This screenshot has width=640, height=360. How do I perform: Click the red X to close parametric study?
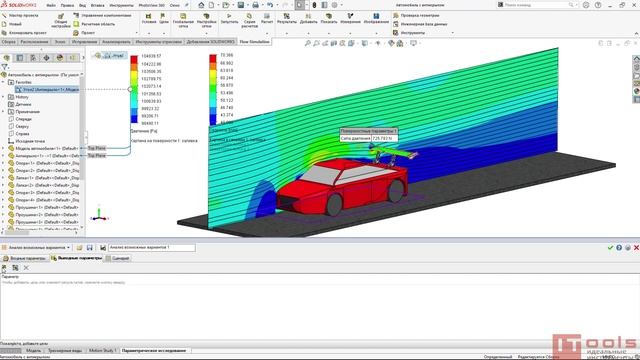tap(636, 248)
